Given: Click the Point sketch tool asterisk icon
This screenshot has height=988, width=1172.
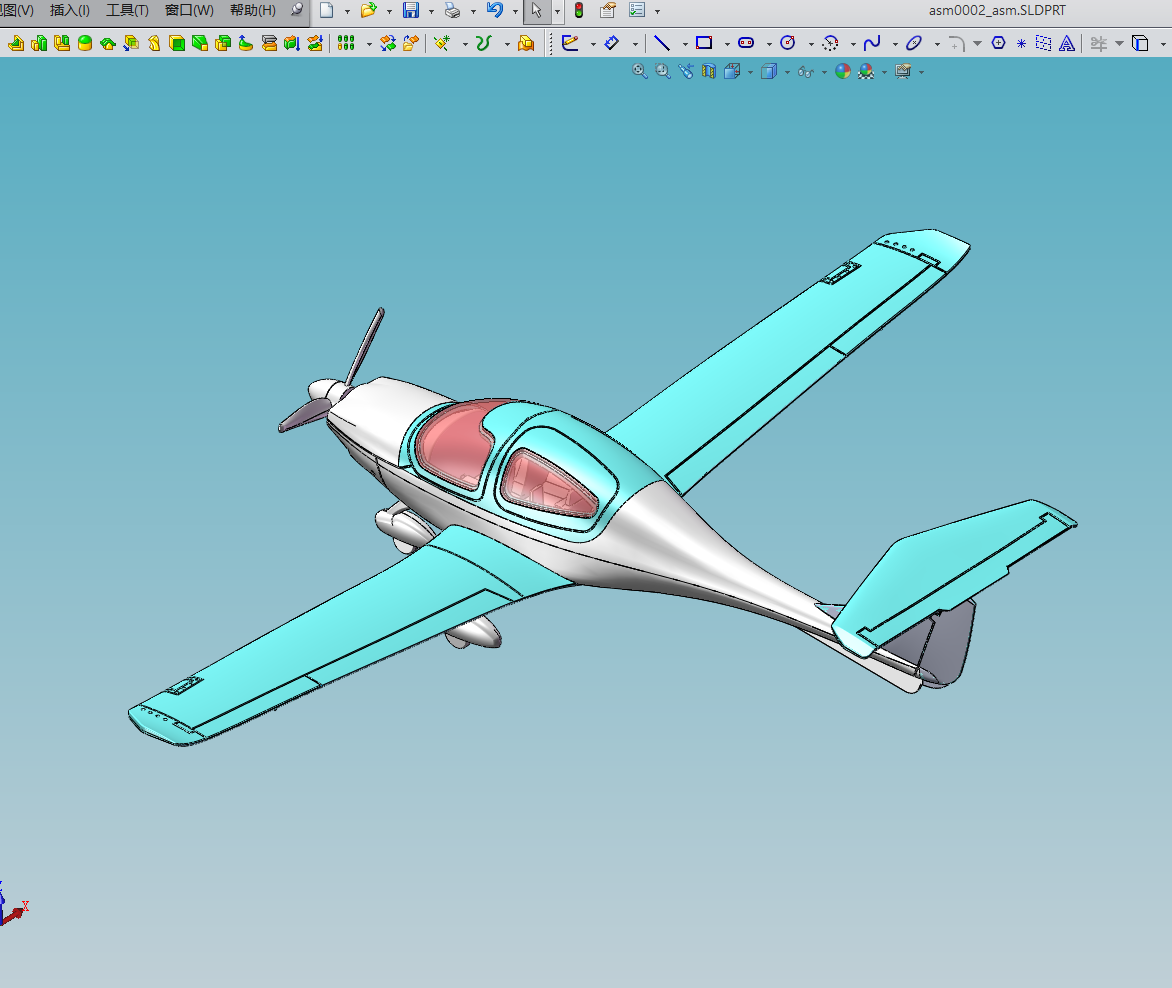Looking at the screenshot, I should coord(1021,43).
